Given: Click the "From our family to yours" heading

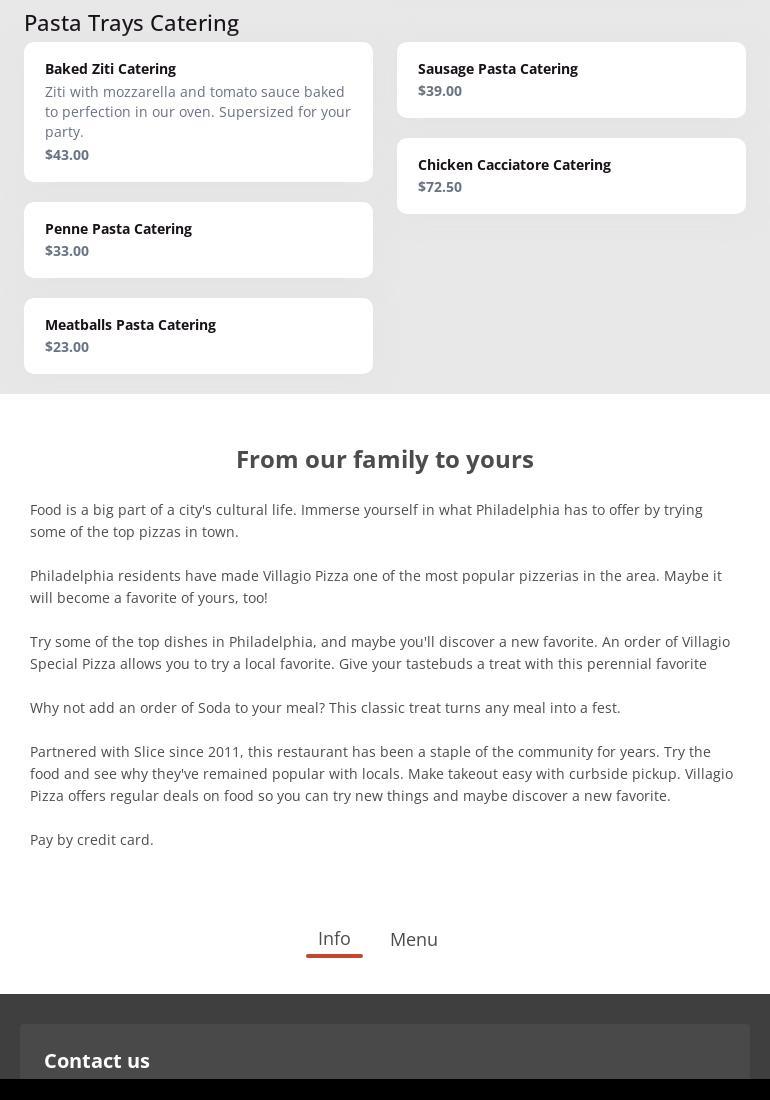Looking at the screenshot, I should click(385, 459).
